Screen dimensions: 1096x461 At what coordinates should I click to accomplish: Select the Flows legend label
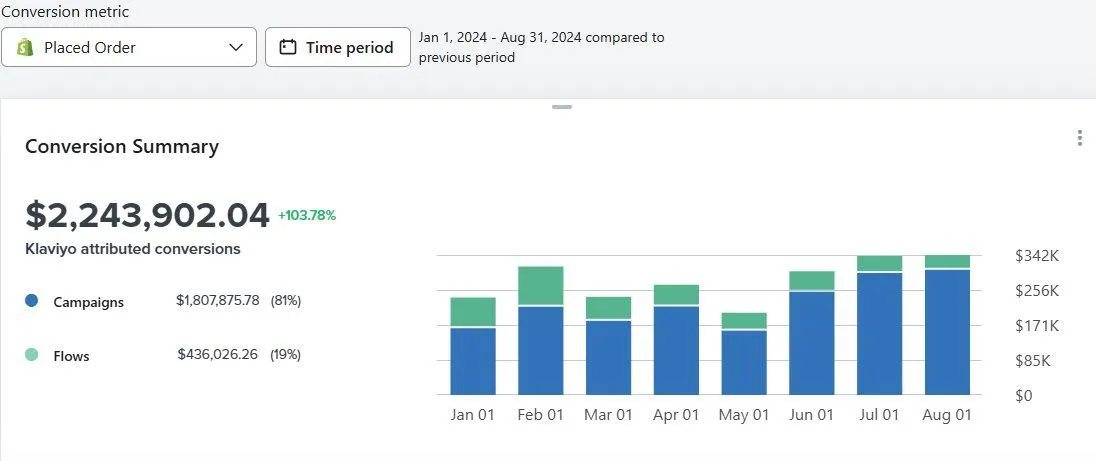coord(71,356)
